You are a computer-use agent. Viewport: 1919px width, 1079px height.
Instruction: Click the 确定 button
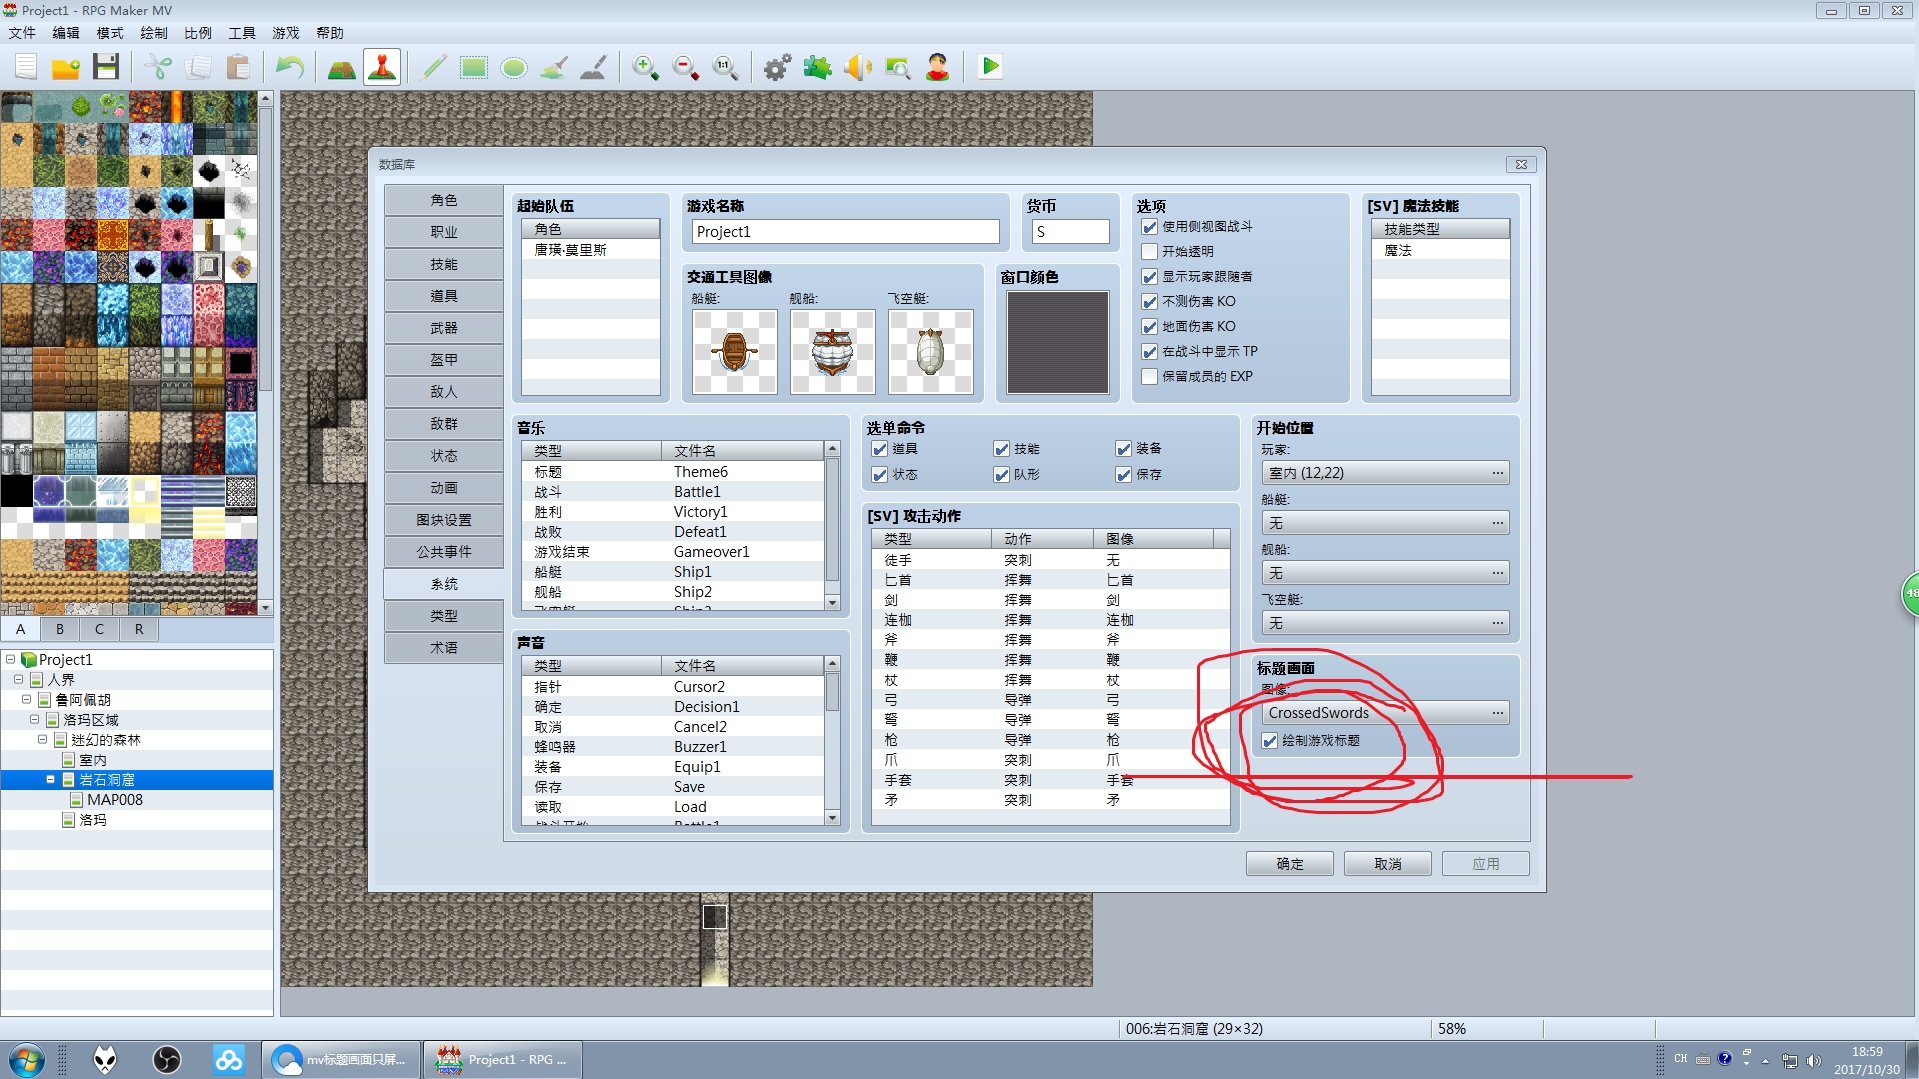(x=1290, y=864)
